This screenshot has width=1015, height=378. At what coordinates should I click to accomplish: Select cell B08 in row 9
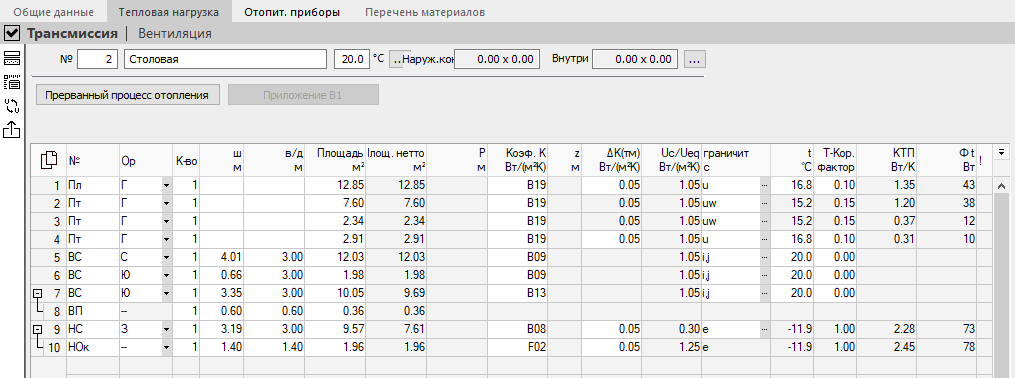coord(517,329)
